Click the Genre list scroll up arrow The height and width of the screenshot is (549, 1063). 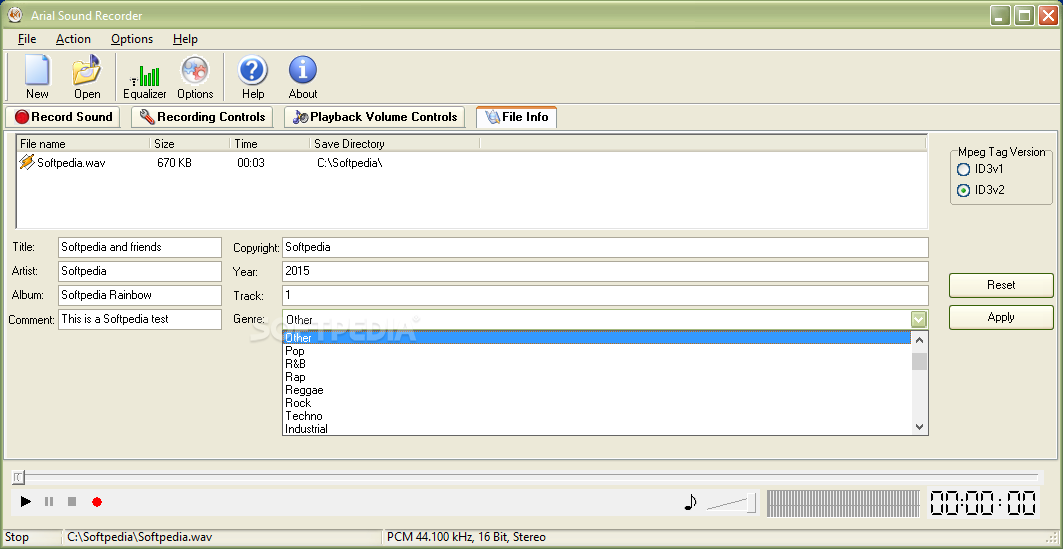click(x=919, y=339)
